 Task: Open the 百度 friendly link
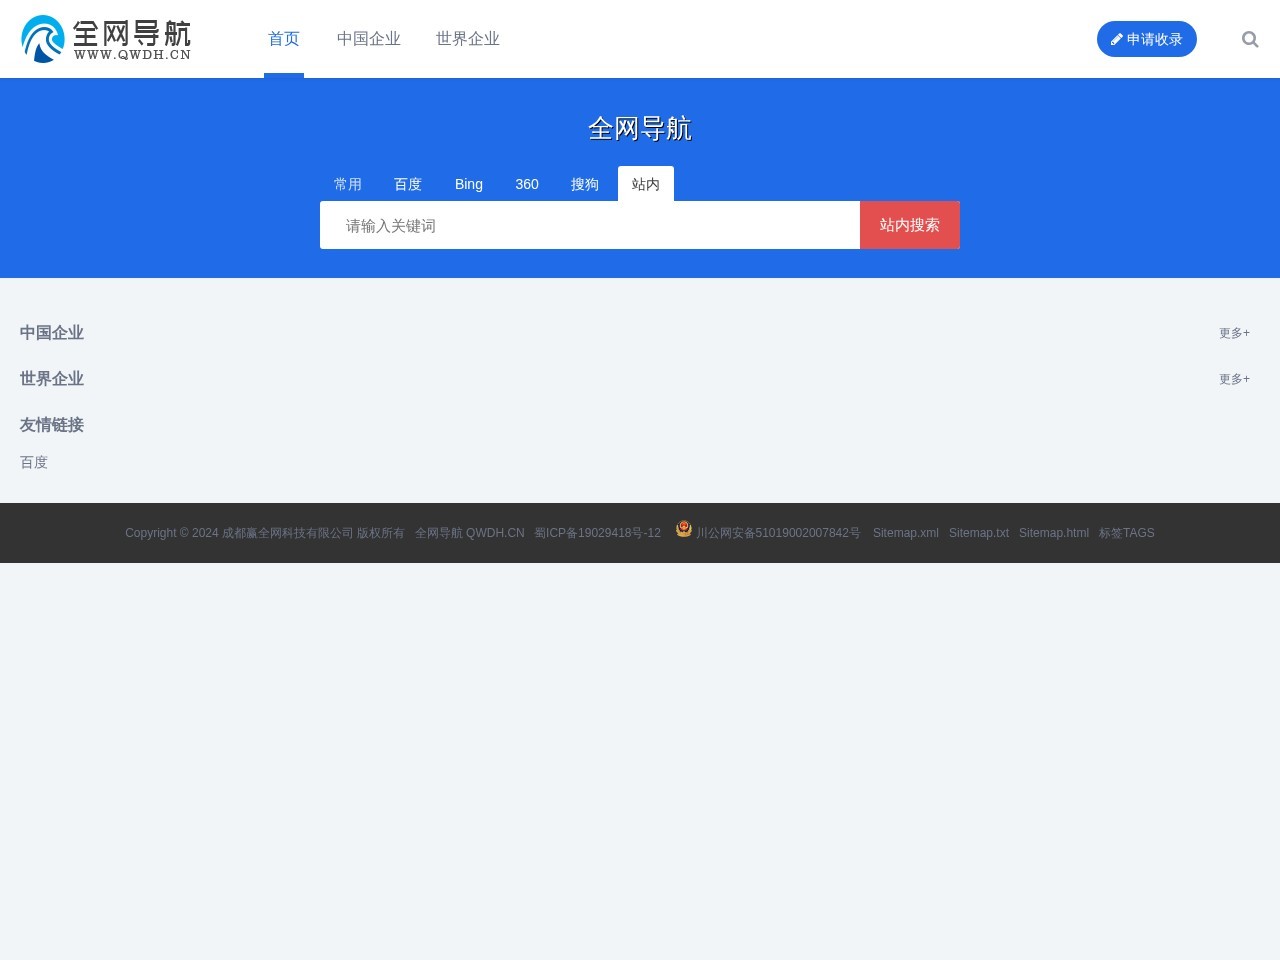click(34, 462)
